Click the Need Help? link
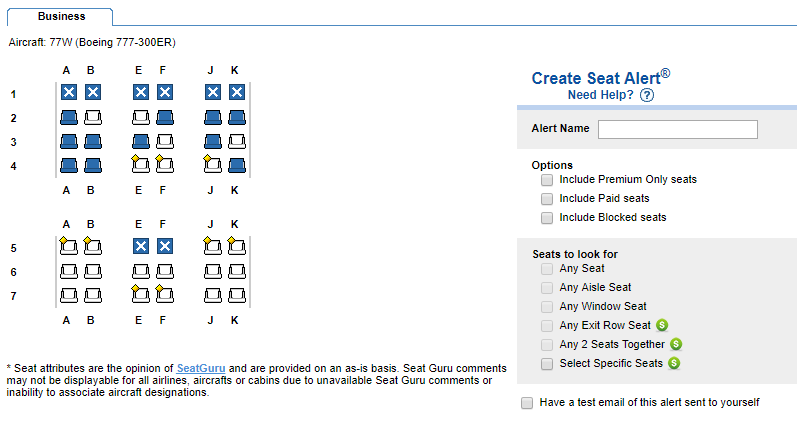 point(600,95)
